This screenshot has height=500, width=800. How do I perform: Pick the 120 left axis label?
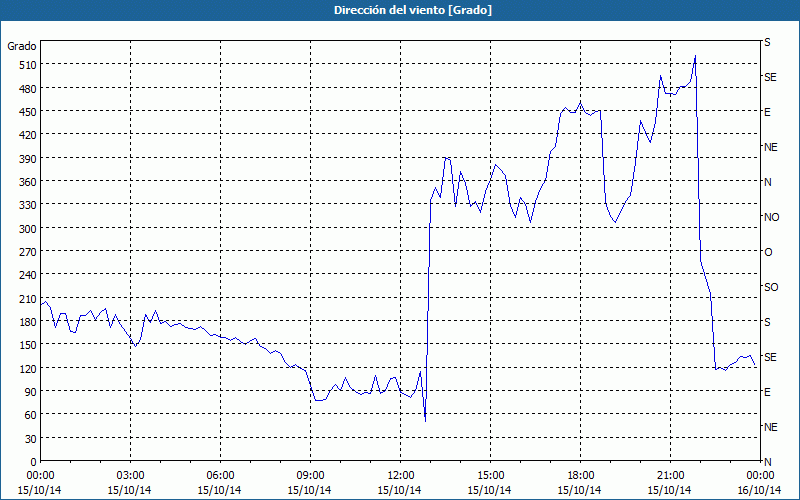coord(29,369)
